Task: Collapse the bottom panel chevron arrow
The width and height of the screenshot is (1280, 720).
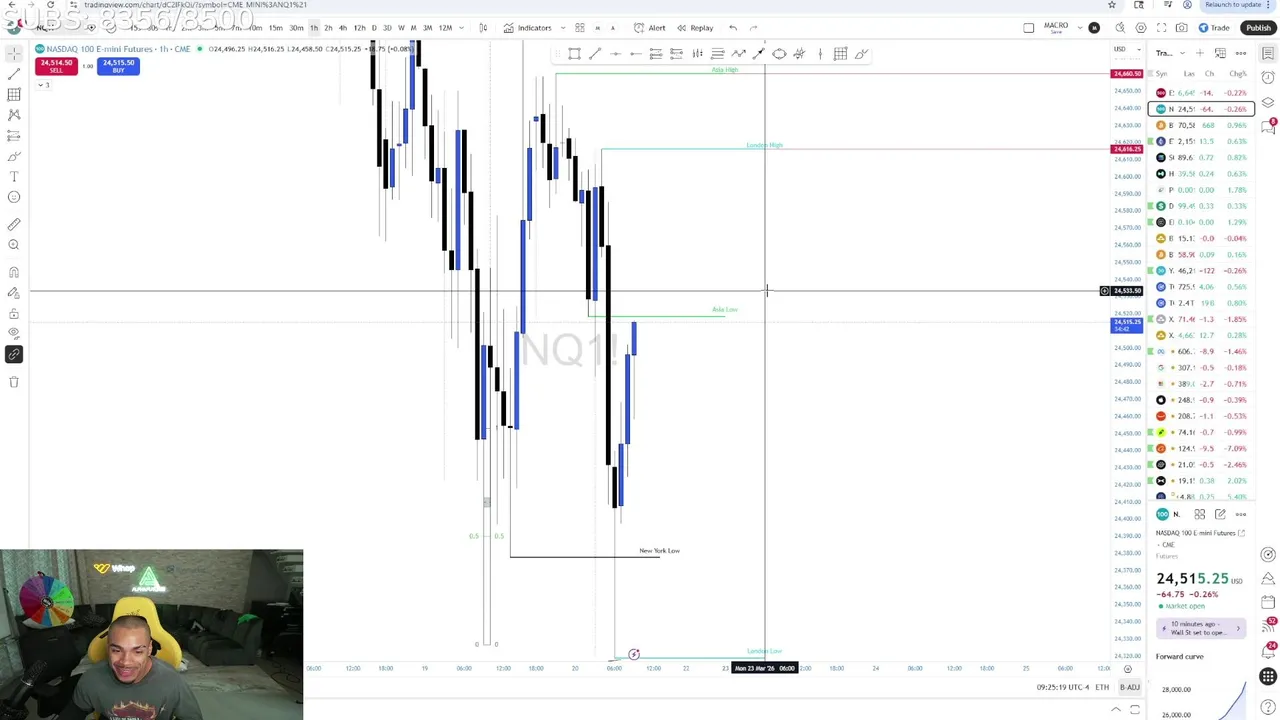Action: pyautogui.click(x=1116, y=709)
